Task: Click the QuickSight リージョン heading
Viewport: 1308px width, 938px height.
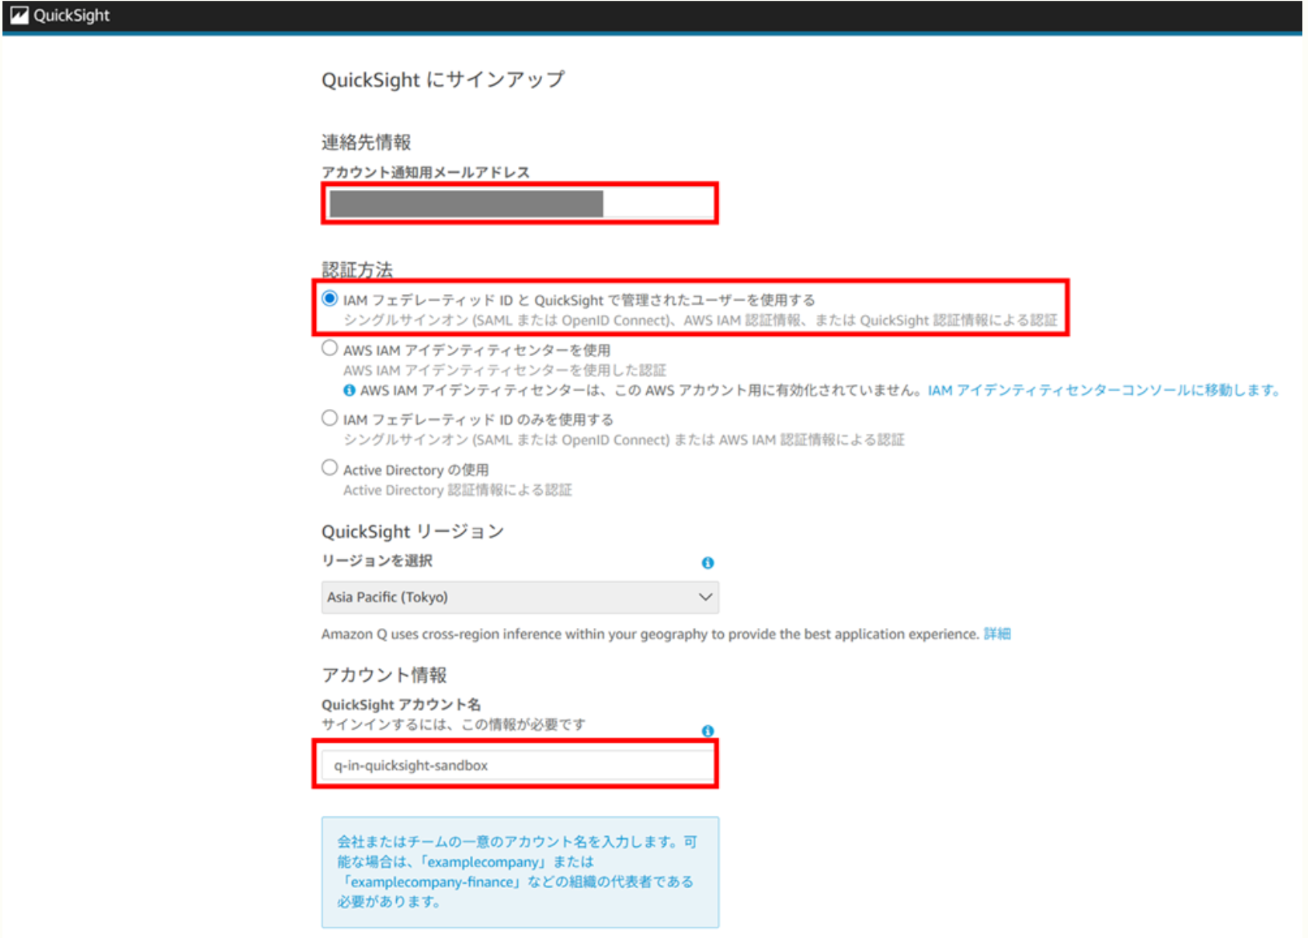Action: point(412,531)
